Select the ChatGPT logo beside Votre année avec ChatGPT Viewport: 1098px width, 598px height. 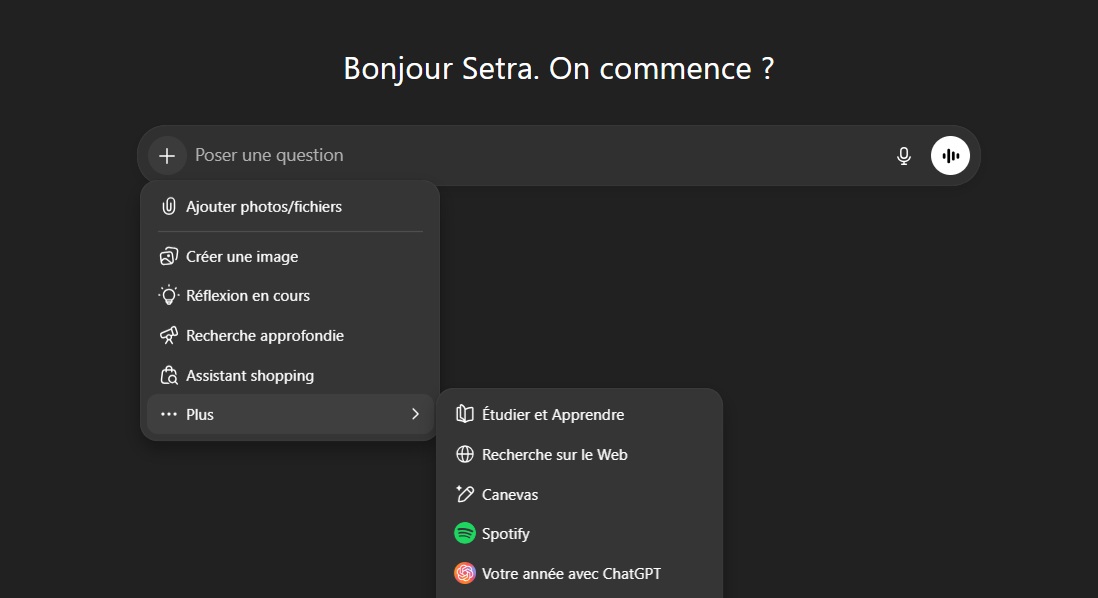click(x=464, y=573)
